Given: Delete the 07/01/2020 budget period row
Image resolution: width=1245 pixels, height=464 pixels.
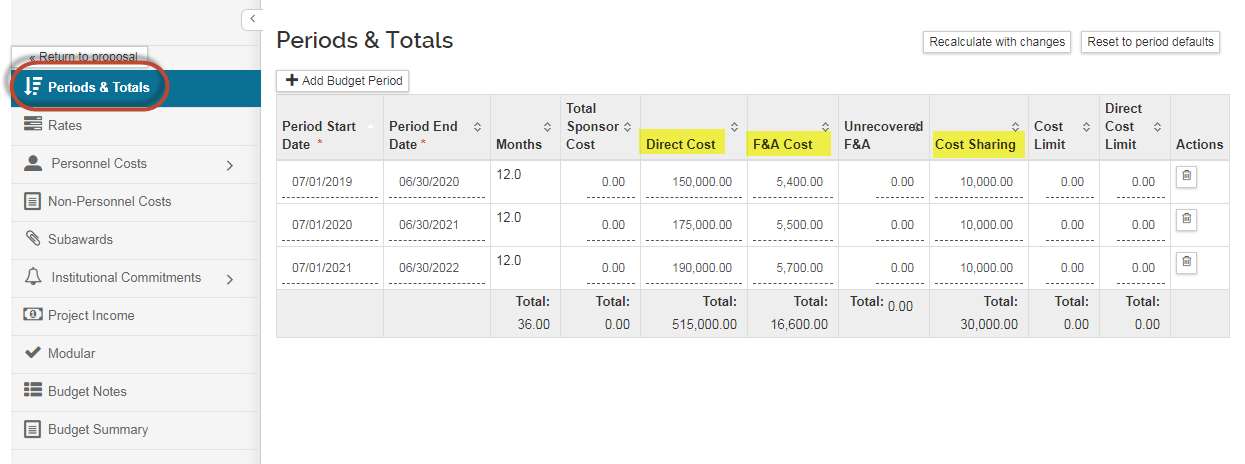Looking at the screenshot, I should (x=1186, y=219).
